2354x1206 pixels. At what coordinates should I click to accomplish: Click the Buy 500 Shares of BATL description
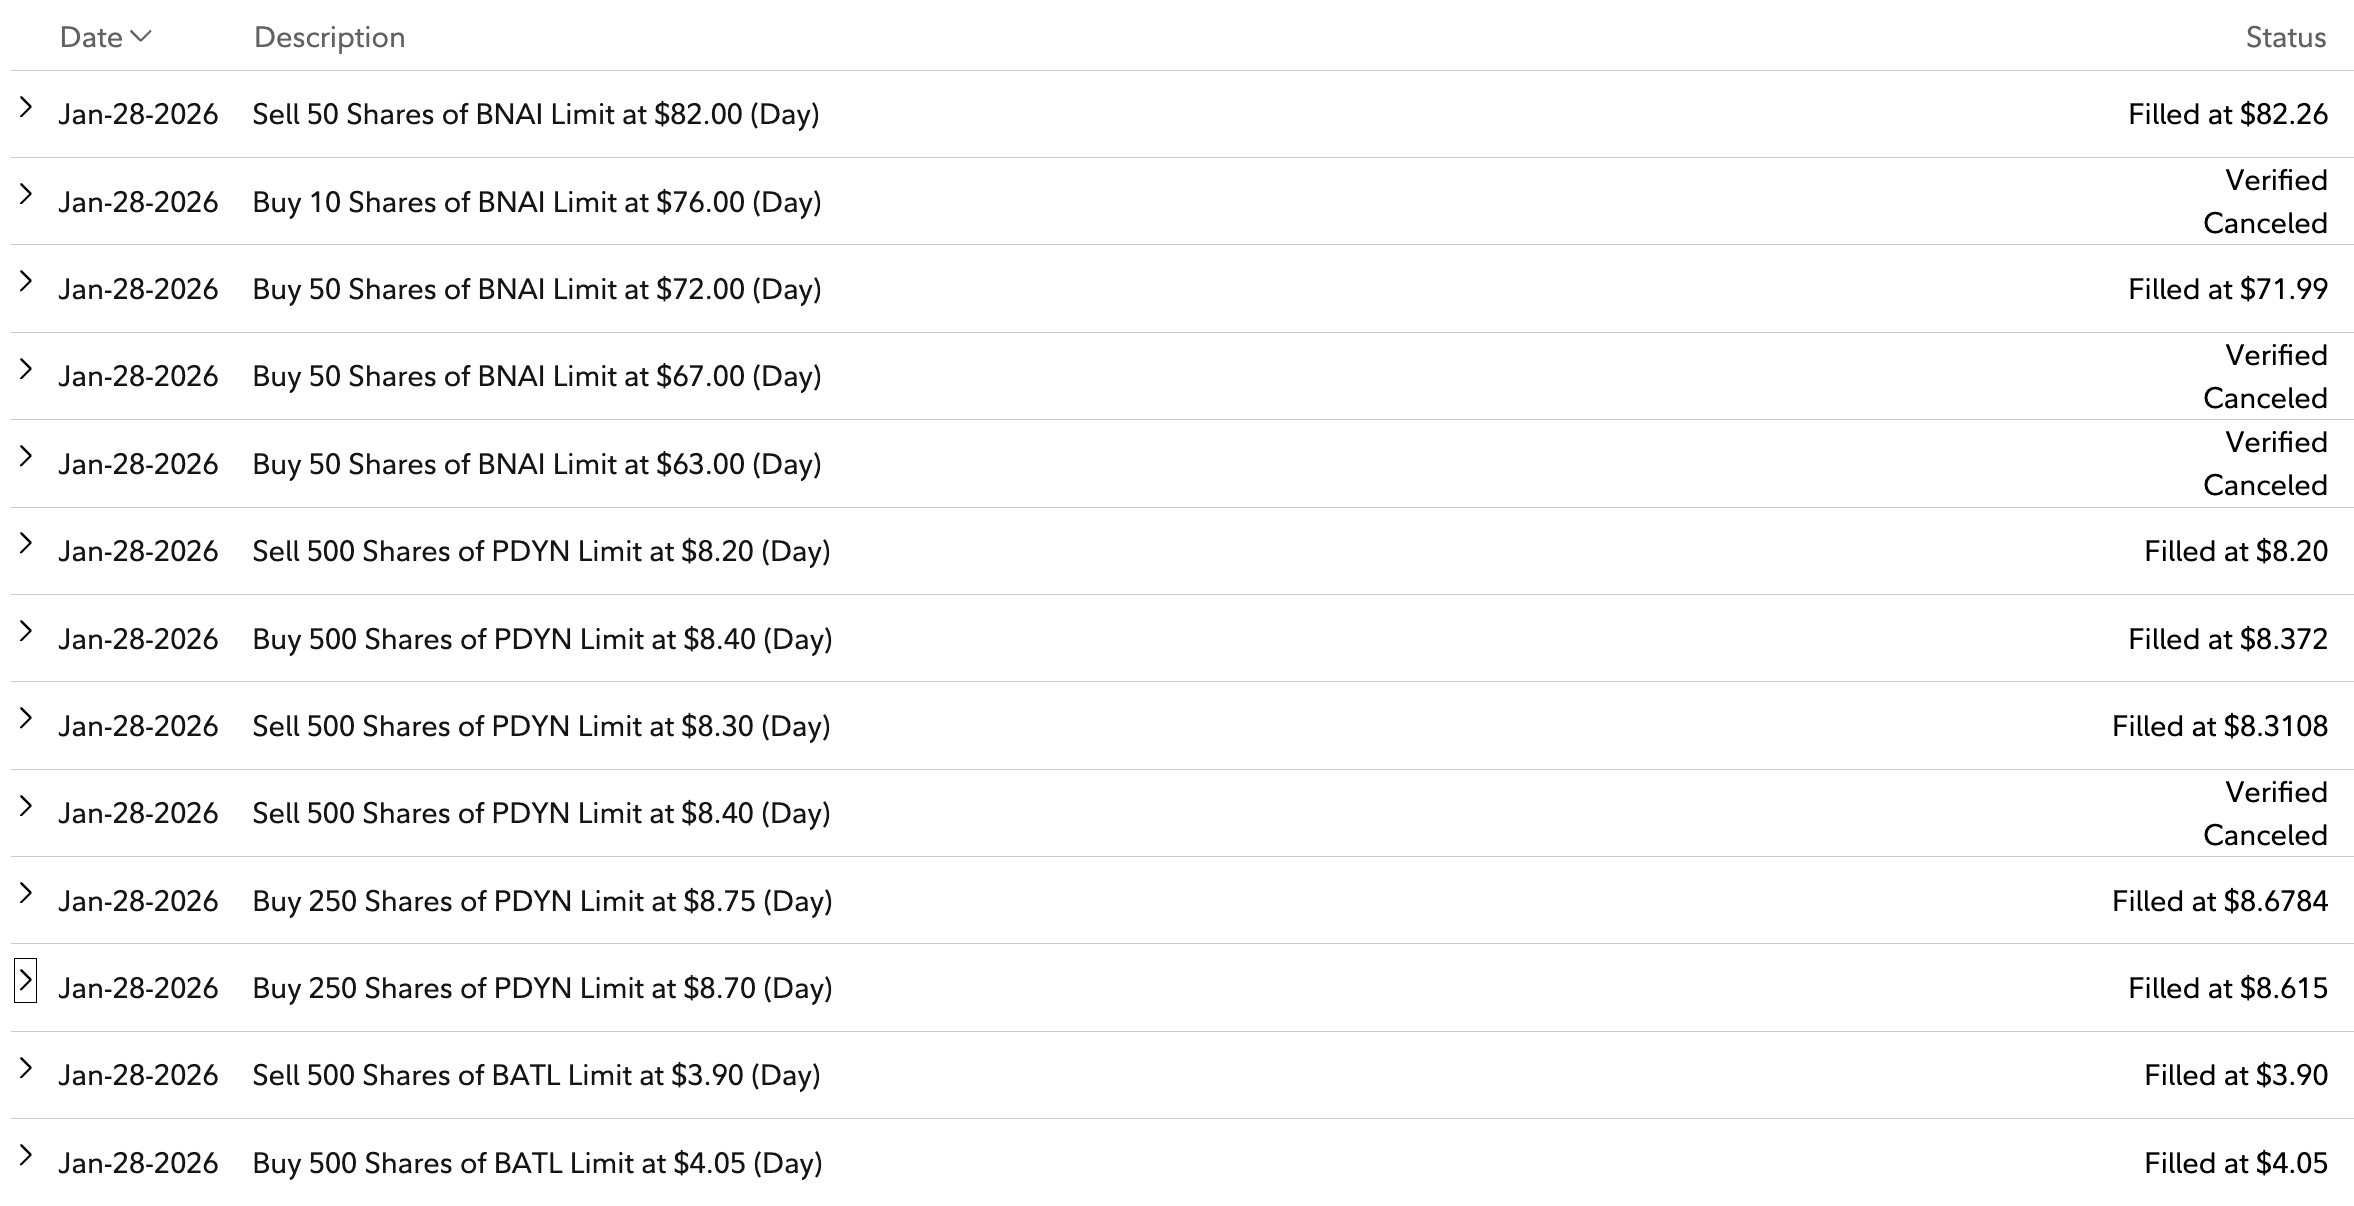click(x=537, y=1163)
